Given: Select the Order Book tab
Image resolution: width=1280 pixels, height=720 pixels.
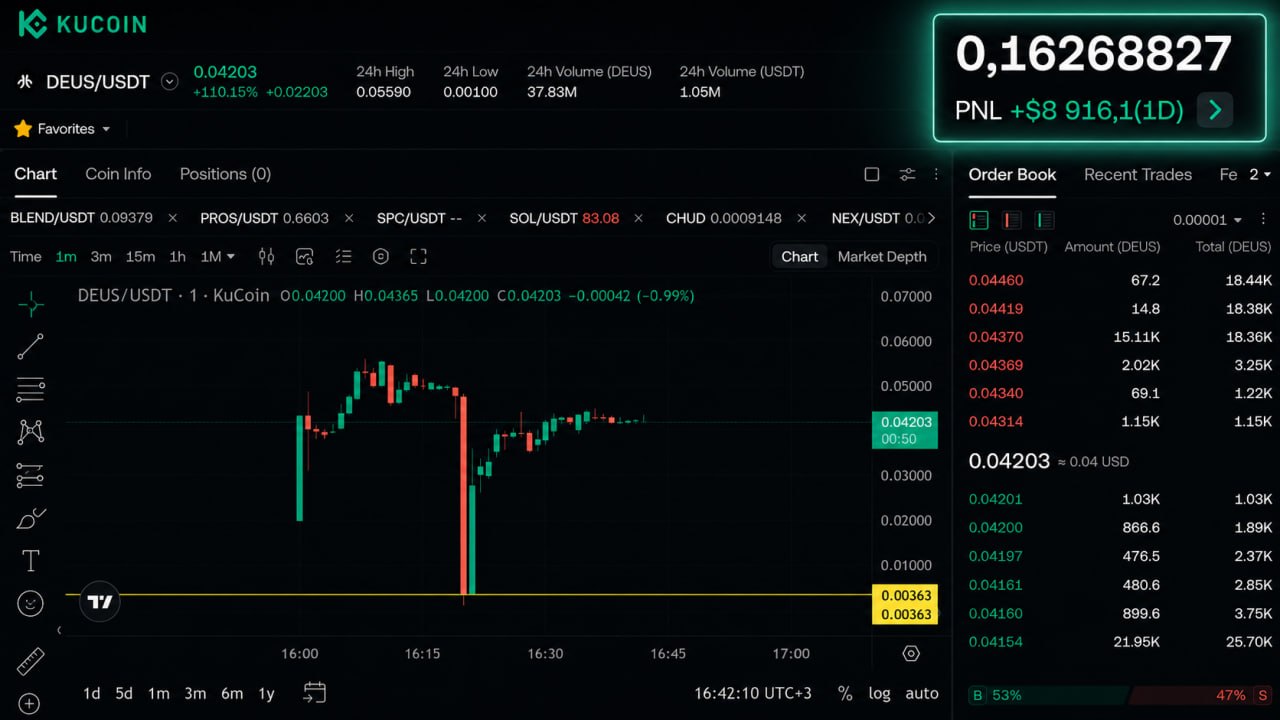Looking at the screenshot, I should [1012, 174].
